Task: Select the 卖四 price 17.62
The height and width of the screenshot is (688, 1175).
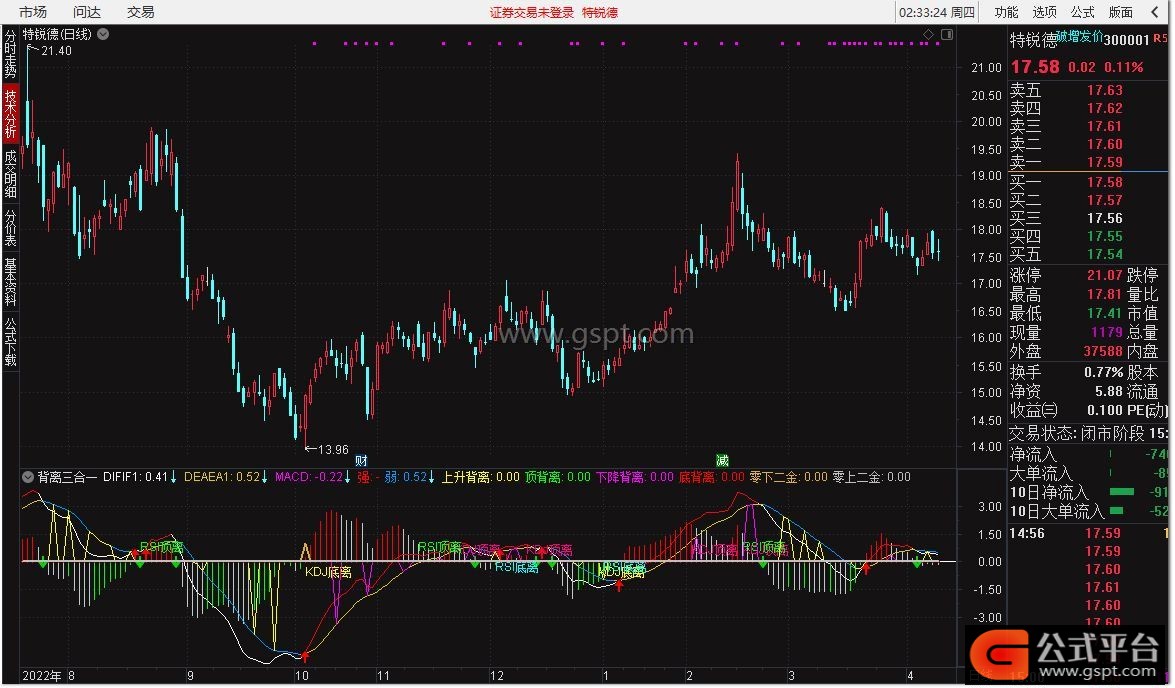Action: click(x=1105, y=108)
